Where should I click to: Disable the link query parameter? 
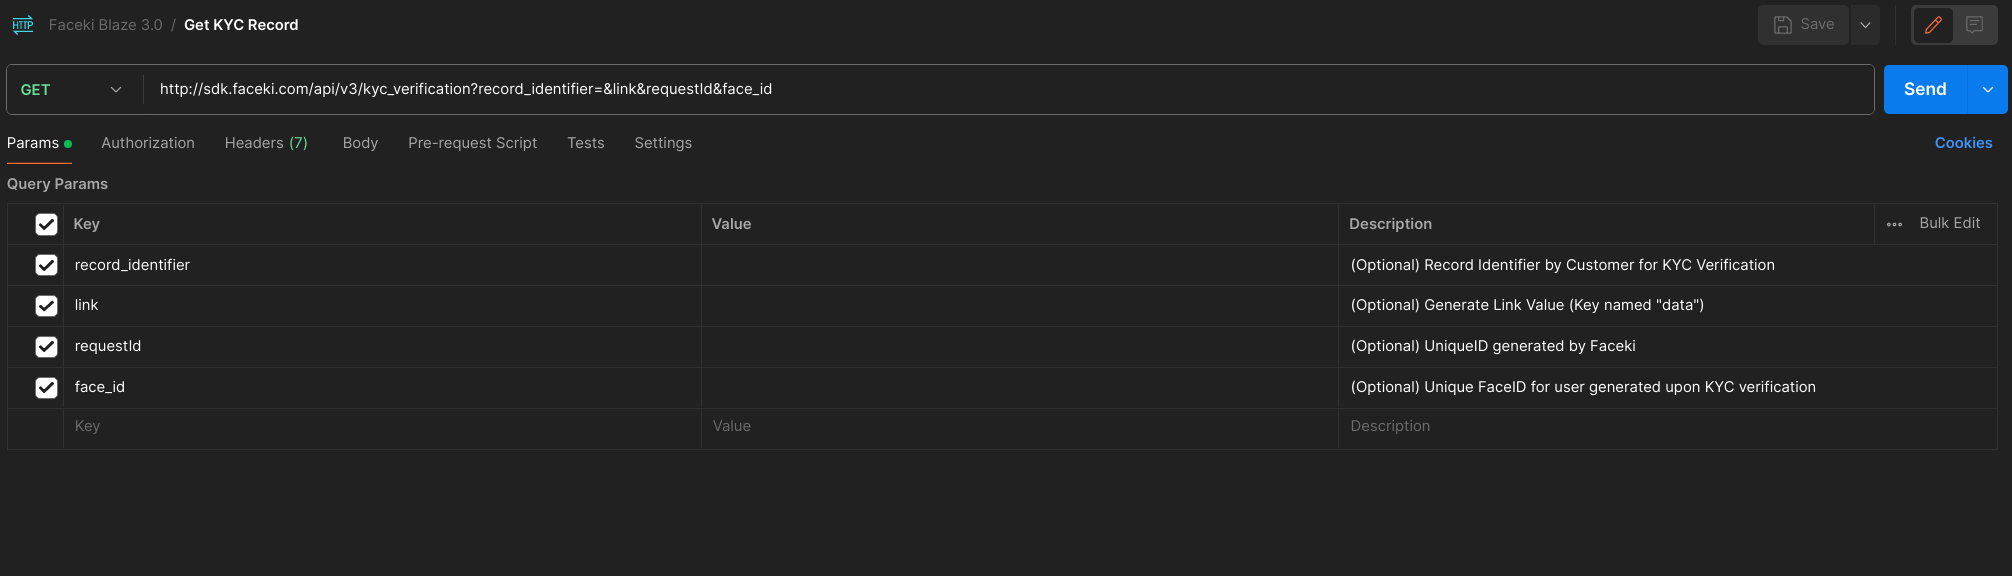[x=46, y=306]
